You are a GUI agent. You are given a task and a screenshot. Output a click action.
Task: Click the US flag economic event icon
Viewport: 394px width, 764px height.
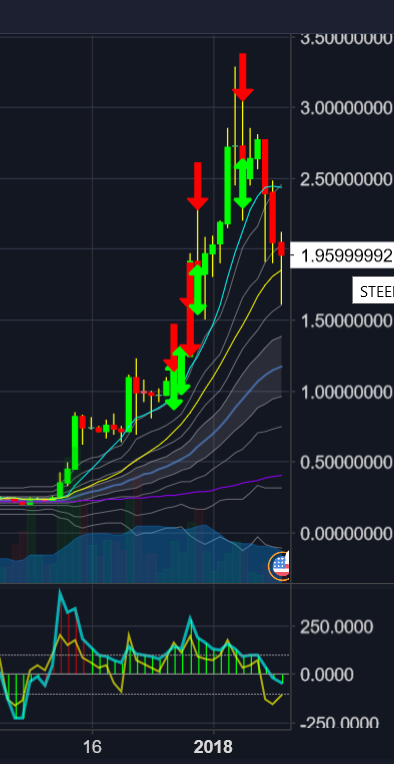tap(280, 566)
